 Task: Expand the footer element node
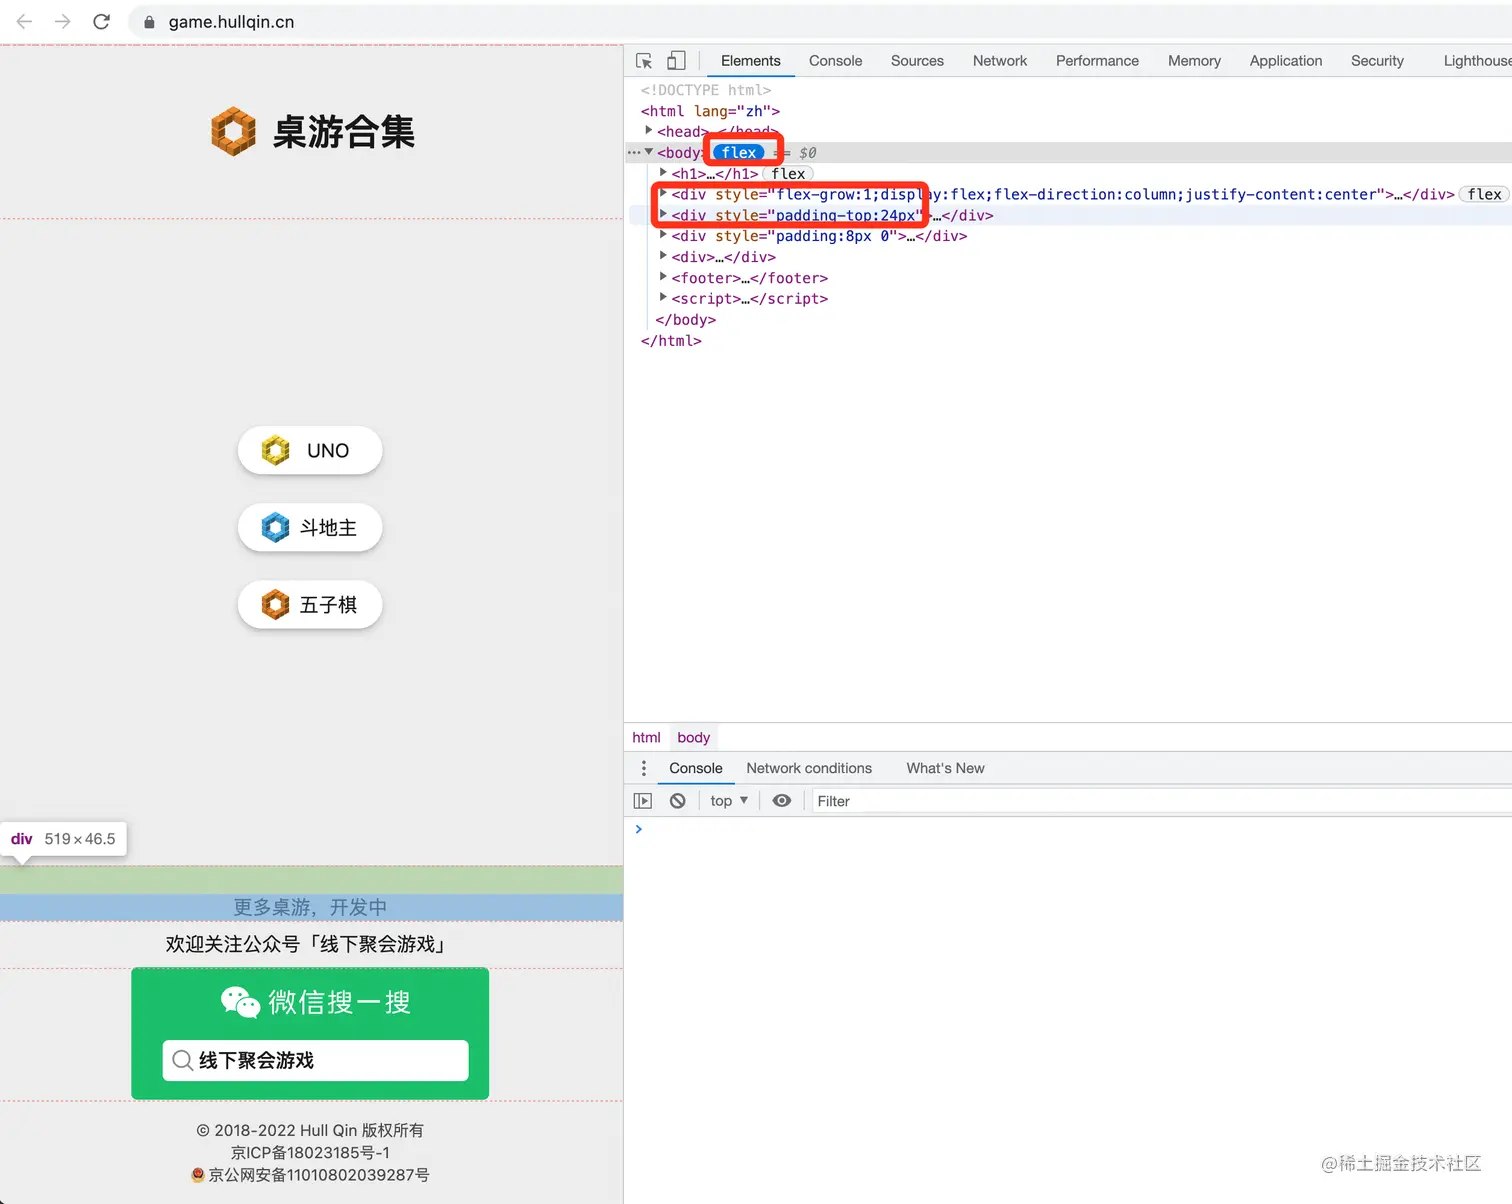click(663, 277)
